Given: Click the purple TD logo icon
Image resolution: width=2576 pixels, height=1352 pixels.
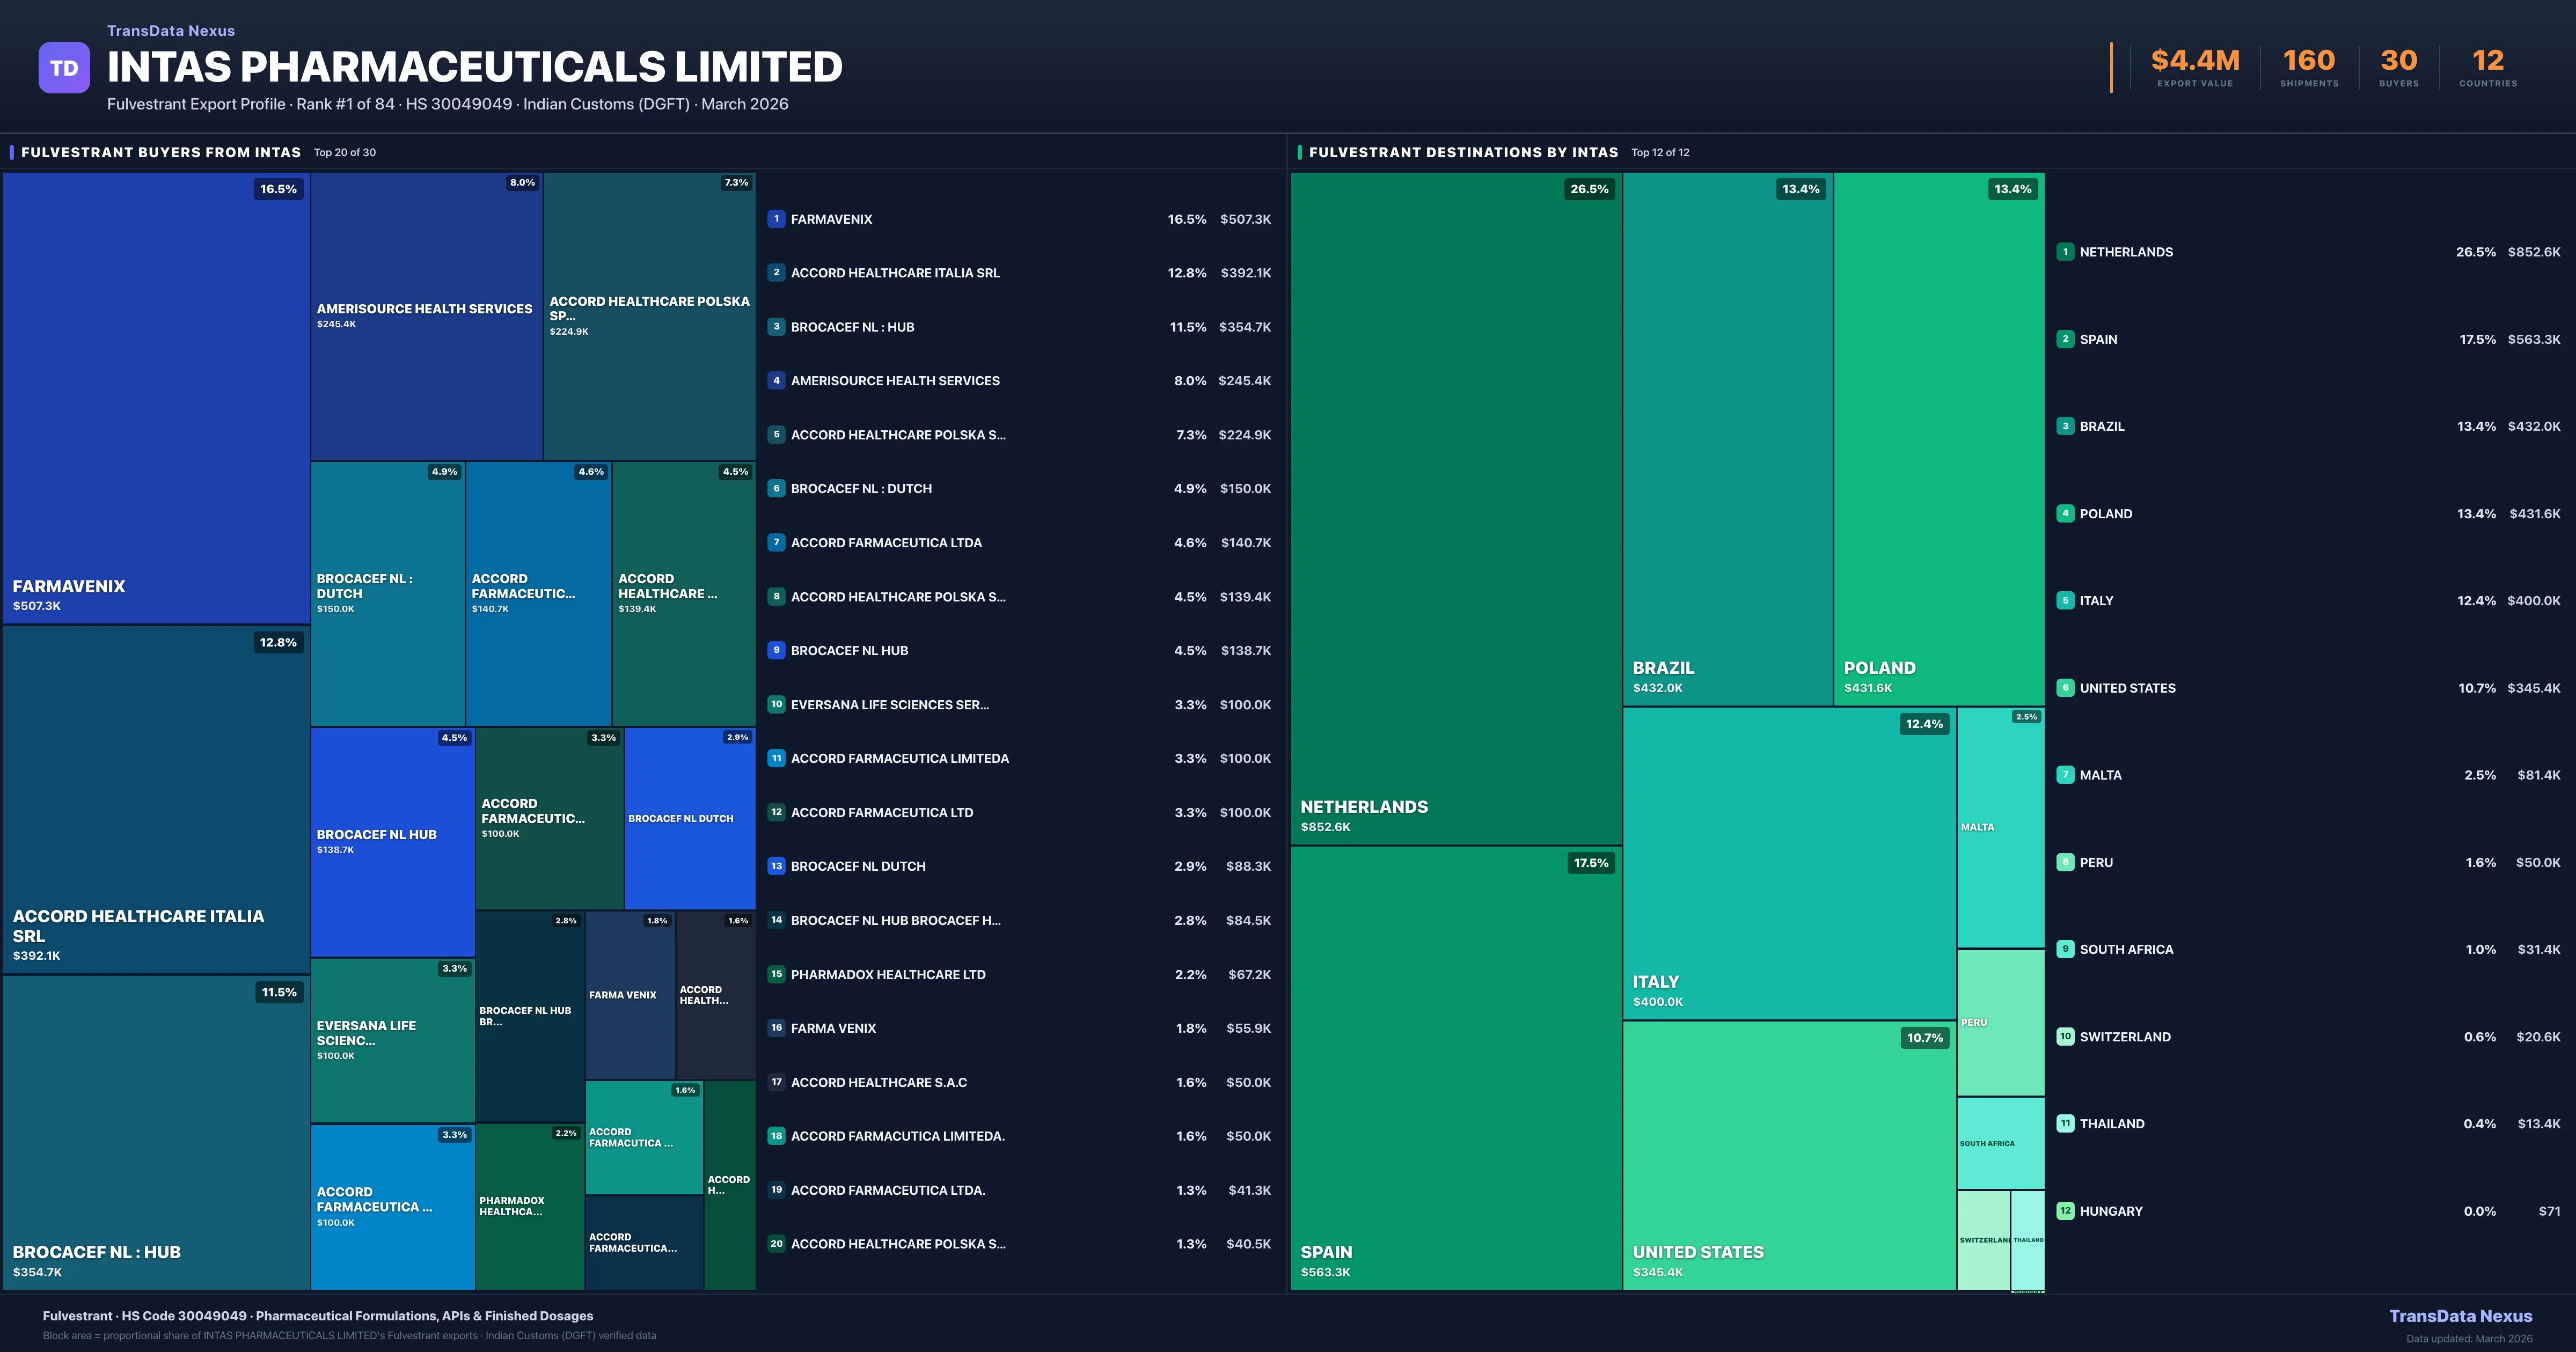Looking at the screenshot, I should pyautogui.click(x=64, y=68).
